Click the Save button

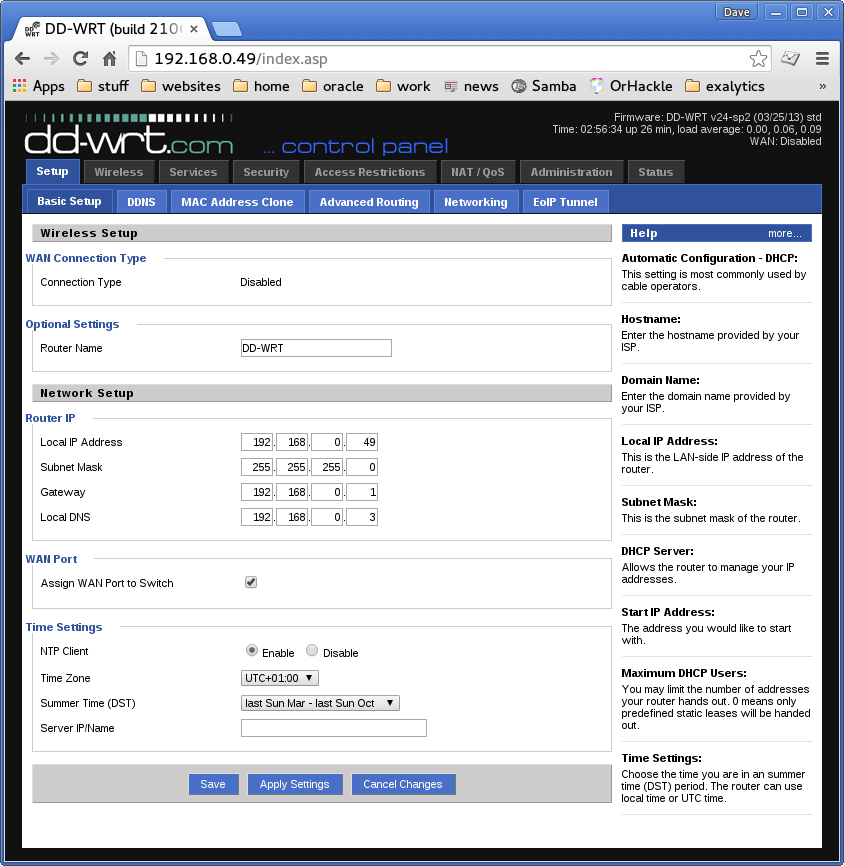(x=213, y=784)
